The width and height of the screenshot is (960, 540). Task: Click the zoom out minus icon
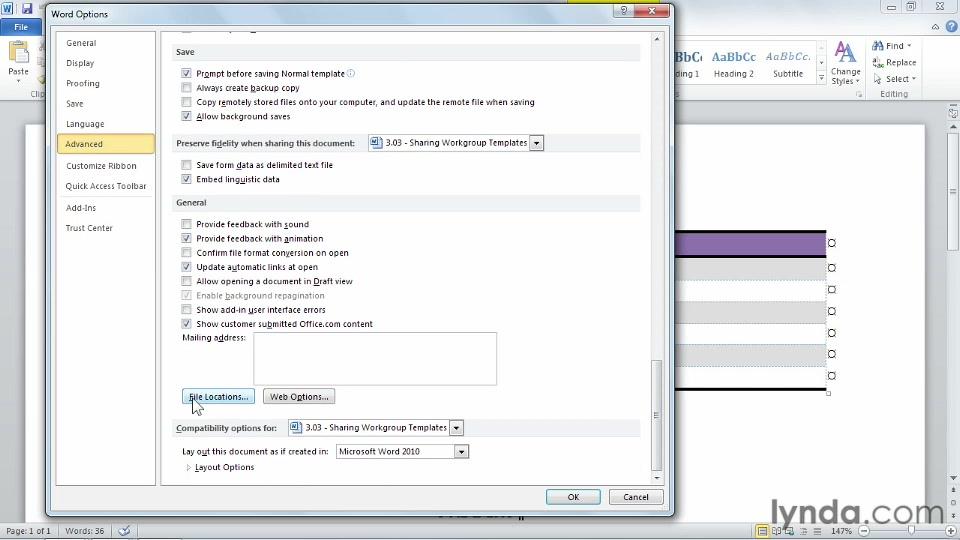point(864,531)
